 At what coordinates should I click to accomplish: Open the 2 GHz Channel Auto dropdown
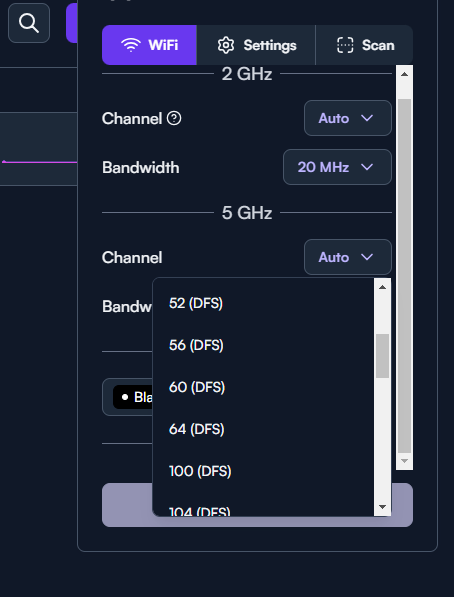348,118
